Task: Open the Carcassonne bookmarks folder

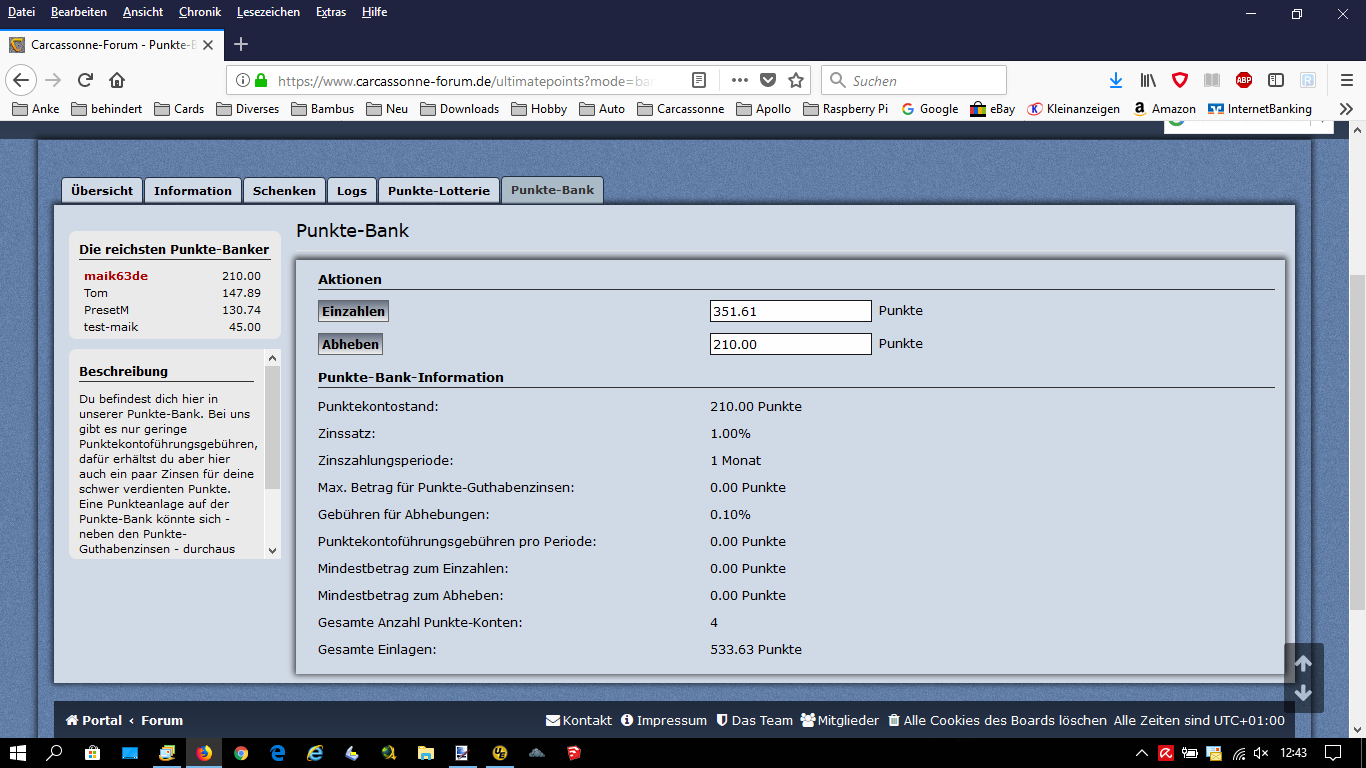Action: coord(680,109)
